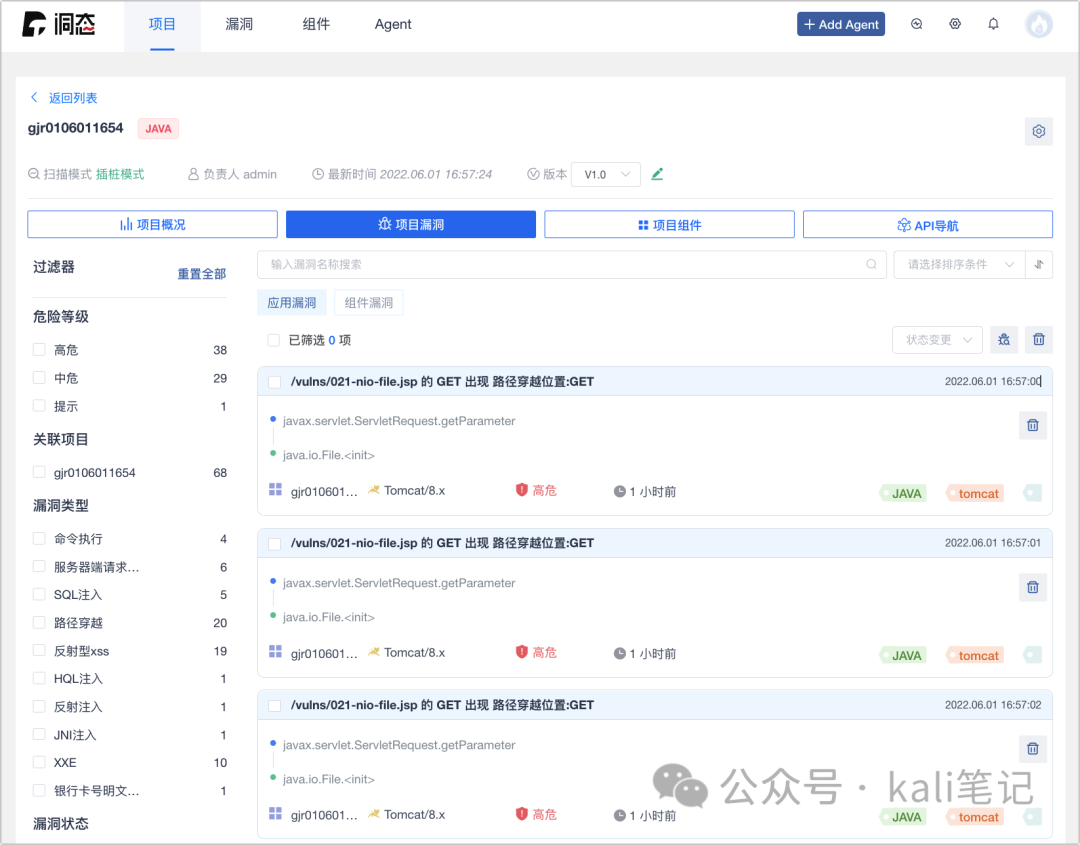The height and width of the screenshot is (845, 1080).
Task: Open project settings gear on the right
Action: (x=1039, y=131)
